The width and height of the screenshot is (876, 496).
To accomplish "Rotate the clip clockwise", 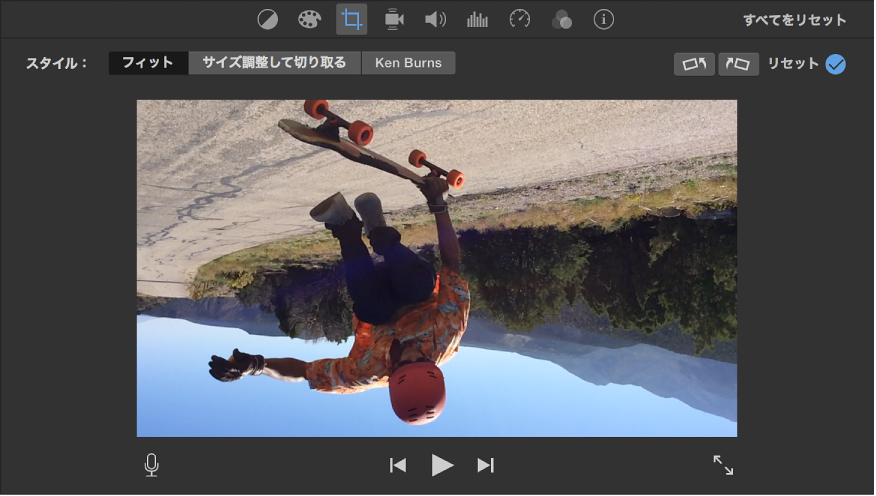I will coord(738,64).
